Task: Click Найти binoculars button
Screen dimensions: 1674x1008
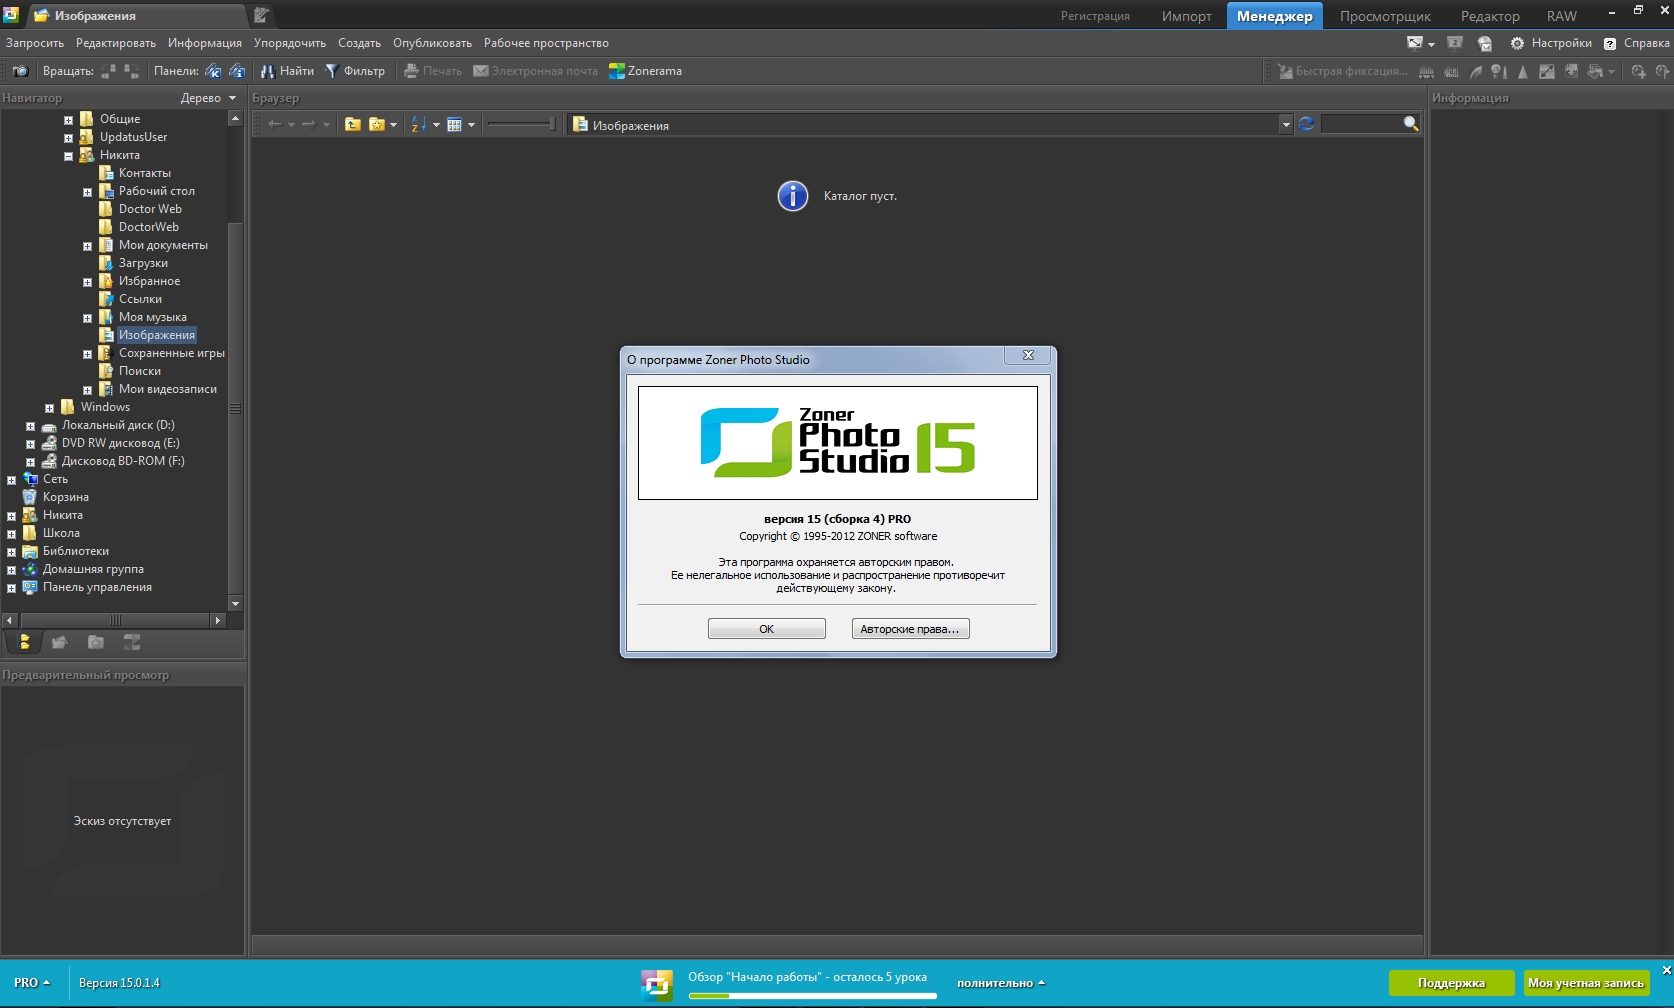Action: pos(287,71)
